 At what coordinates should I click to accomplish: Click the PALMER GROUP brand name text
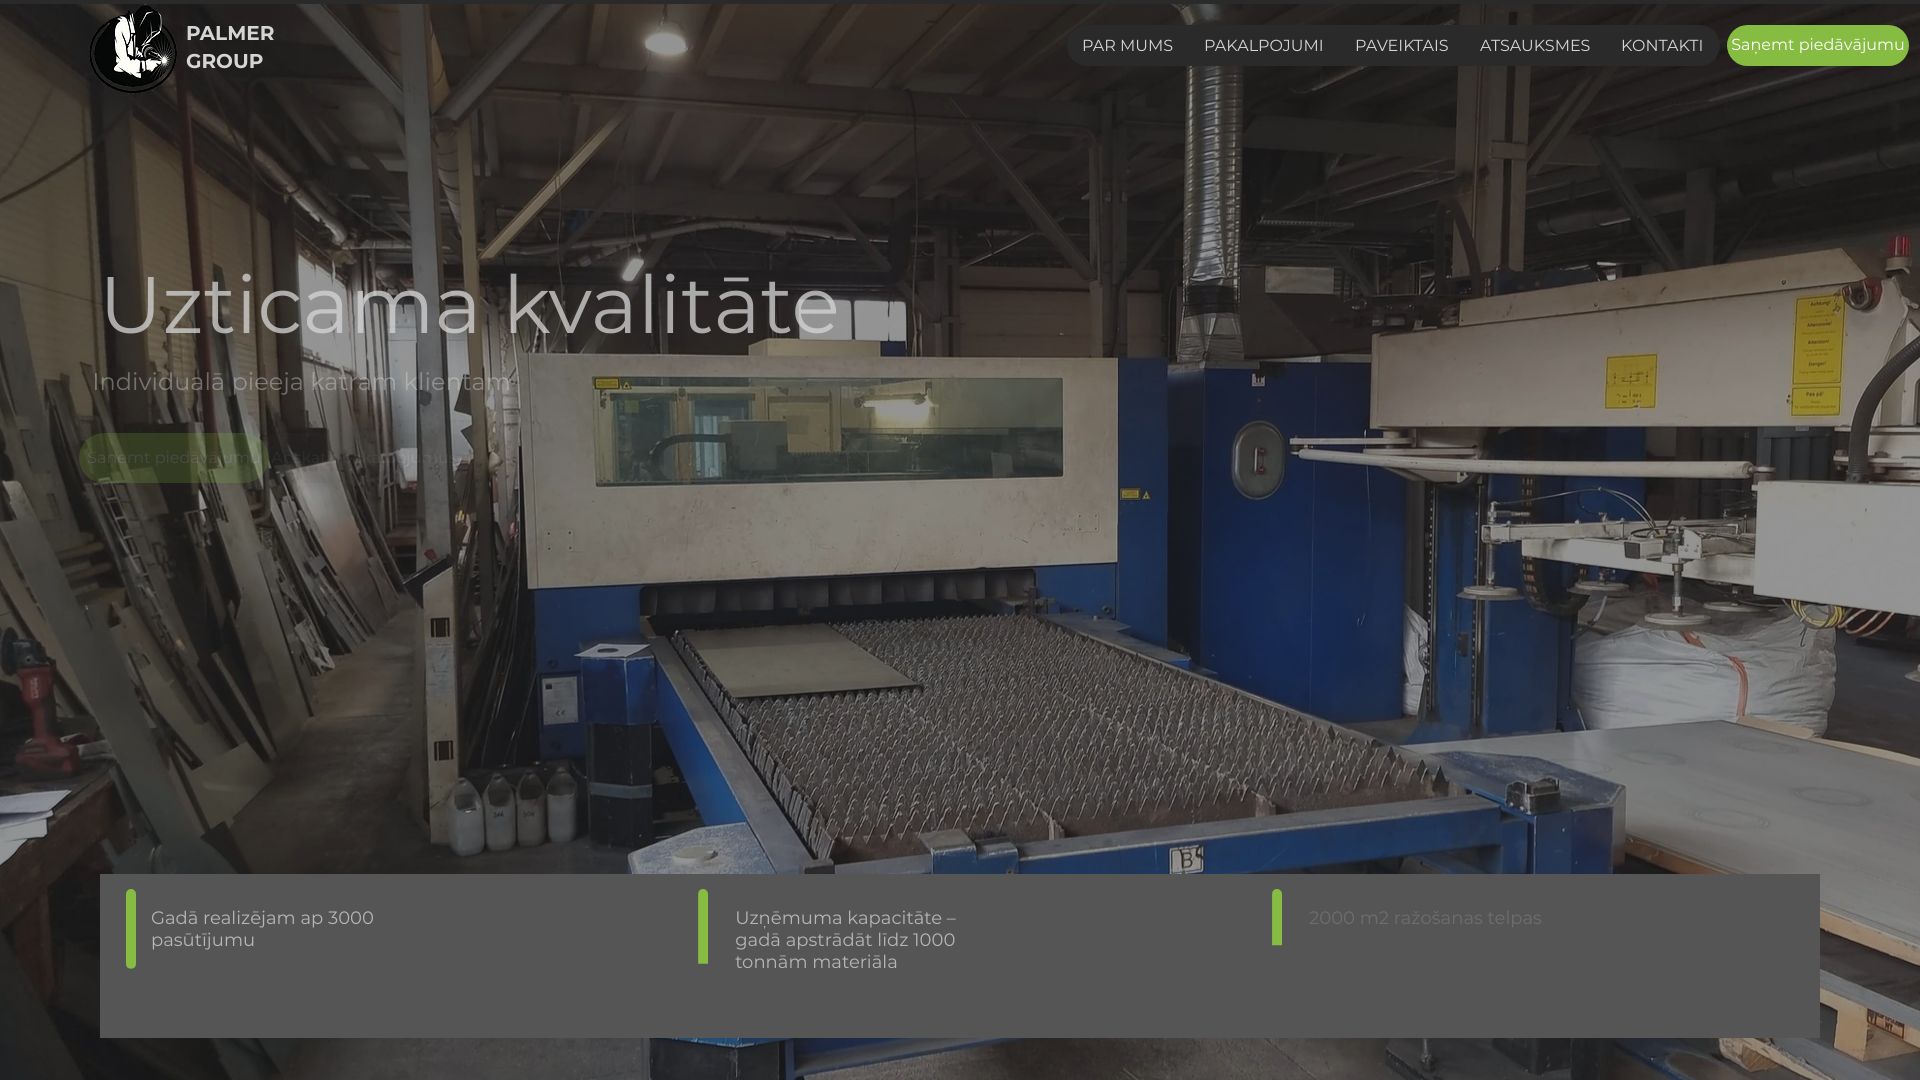(x=229, y=47)
